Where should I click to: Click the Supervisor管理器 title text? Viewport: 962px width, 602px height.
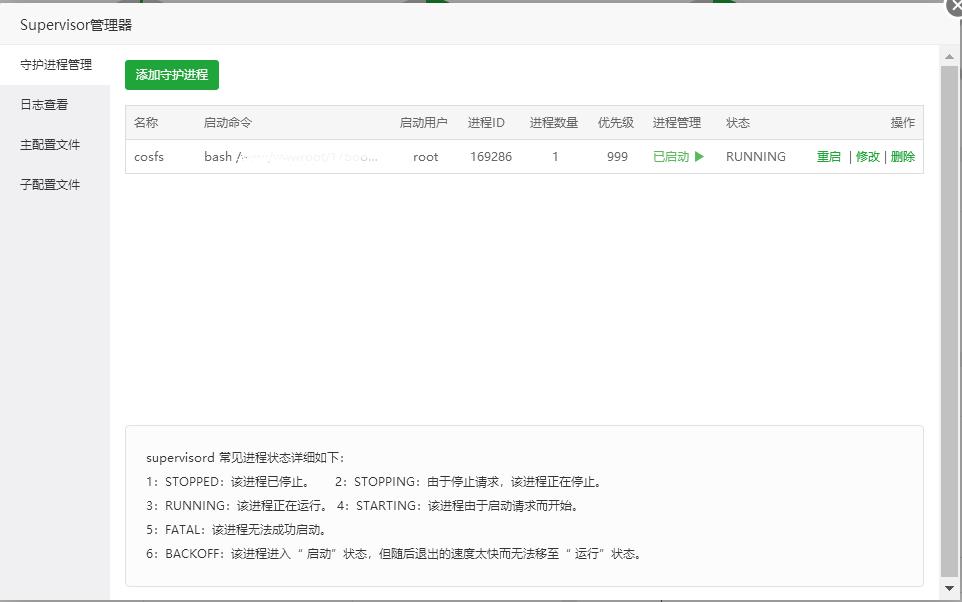[76, 25]
